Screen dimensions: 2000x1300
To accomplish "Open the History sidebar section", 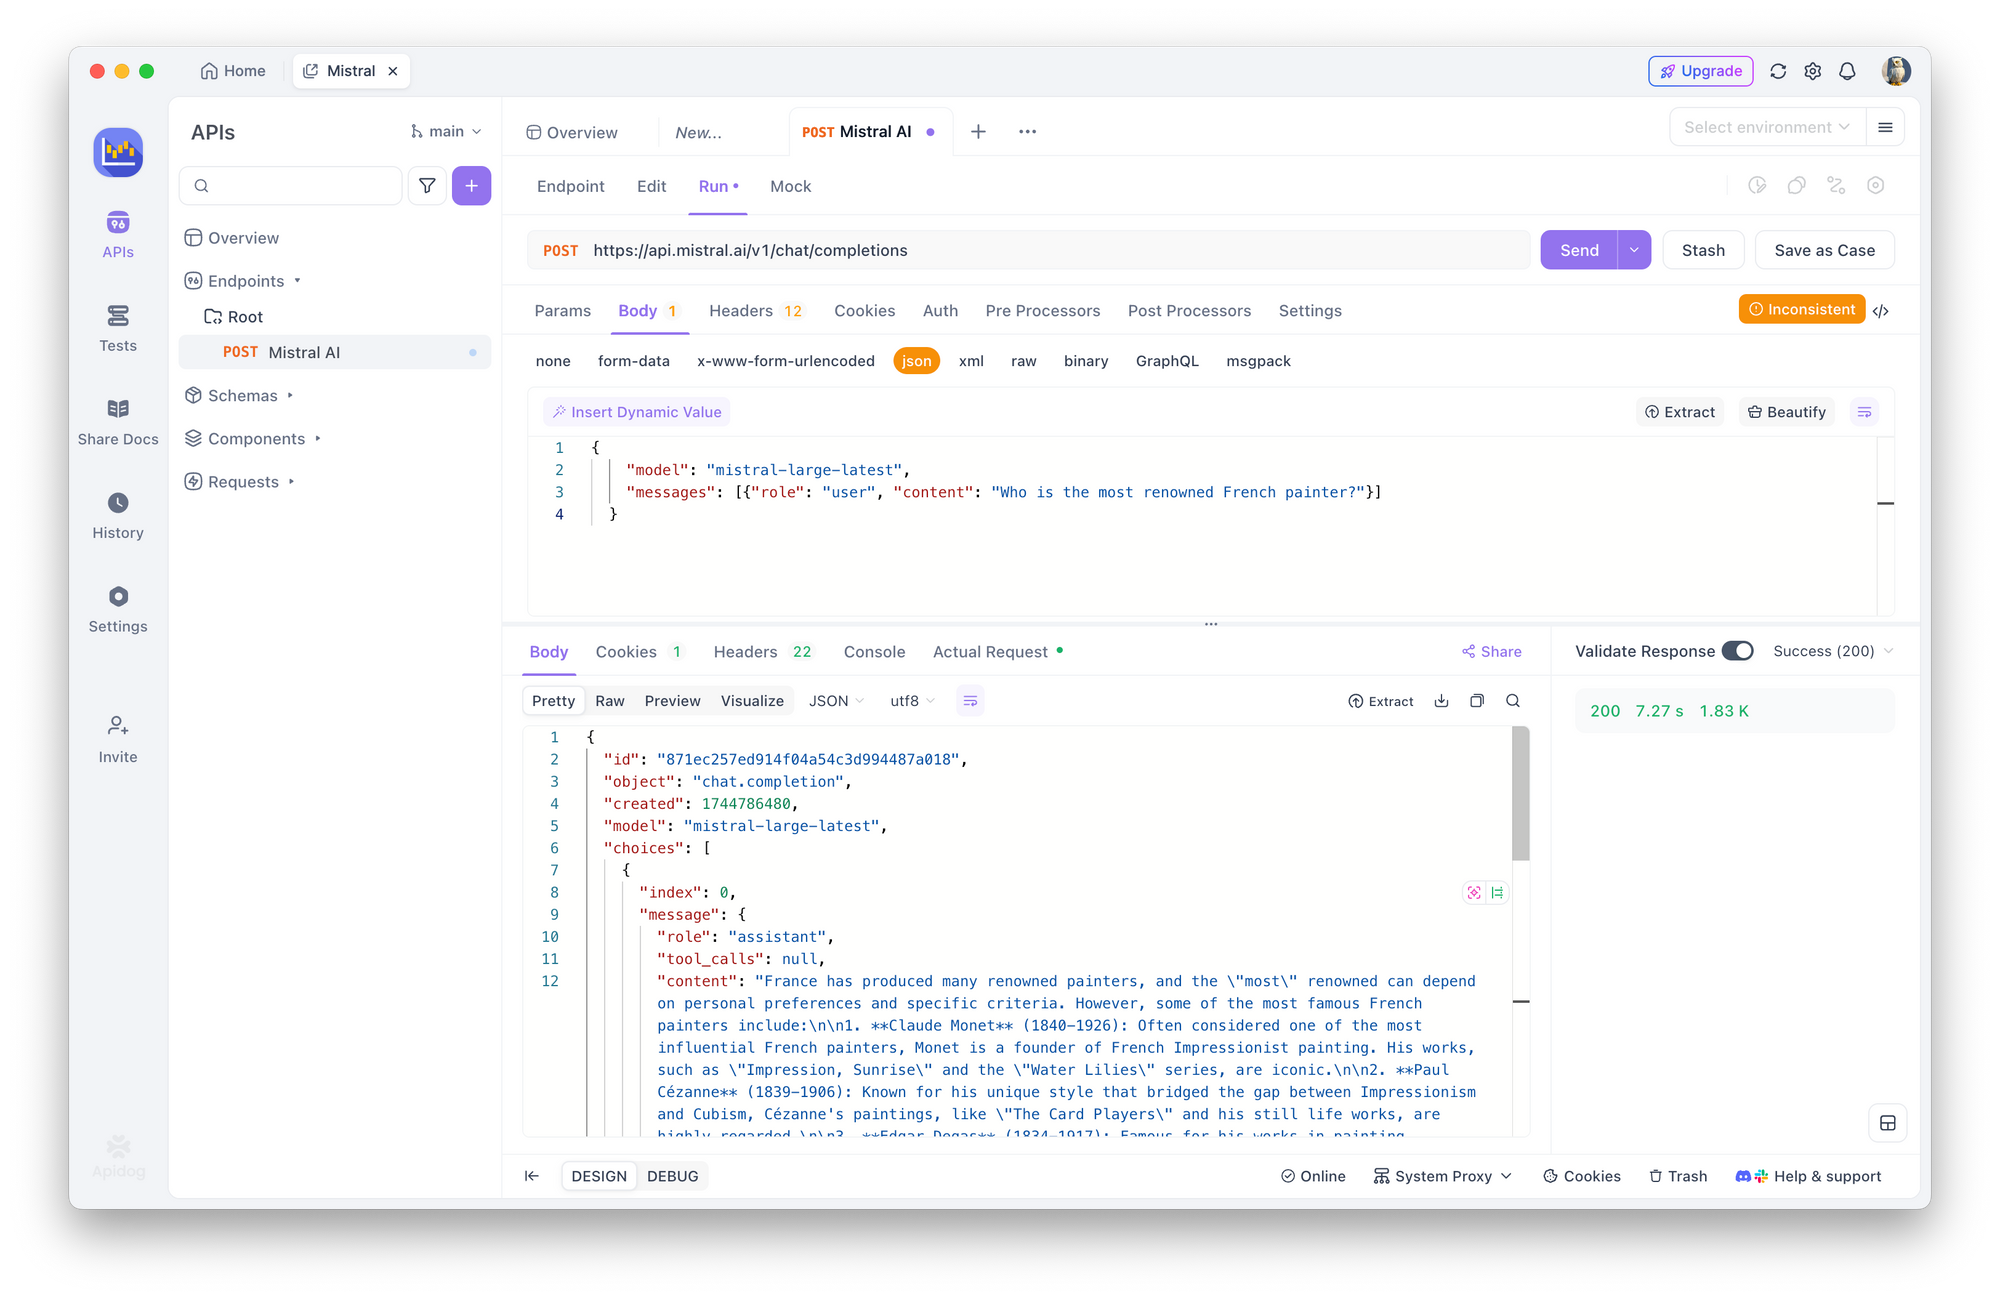I will (118, 516).
